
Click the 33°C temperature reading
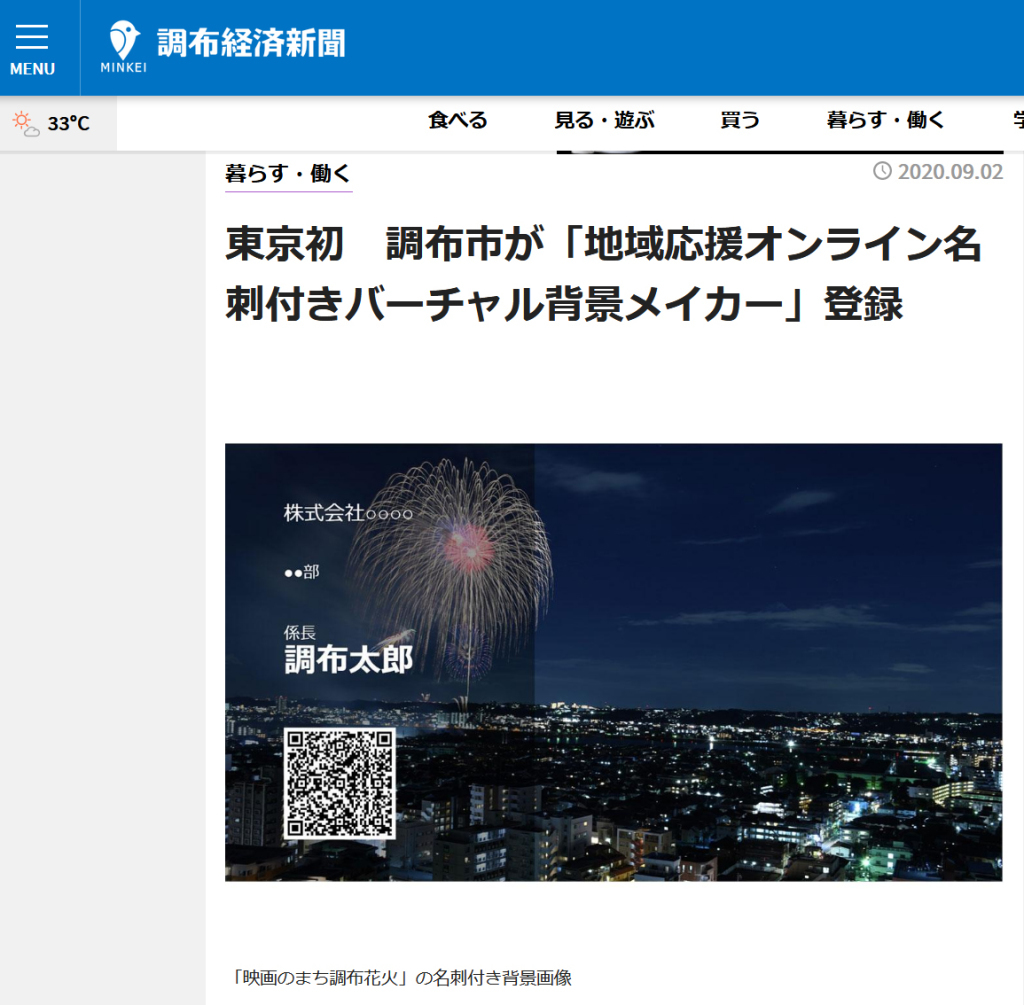(69, 123)
